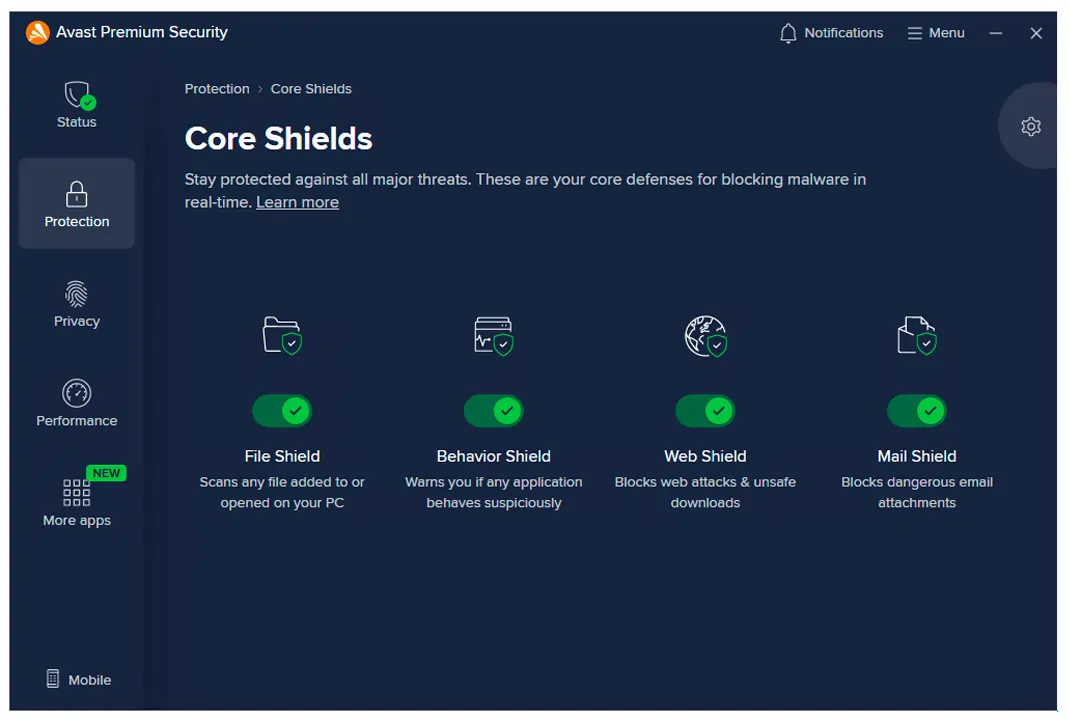The height and width of the screenshot is (721, 1069).
Task: Minimize the Avast window
Action: tap(996, 33)
